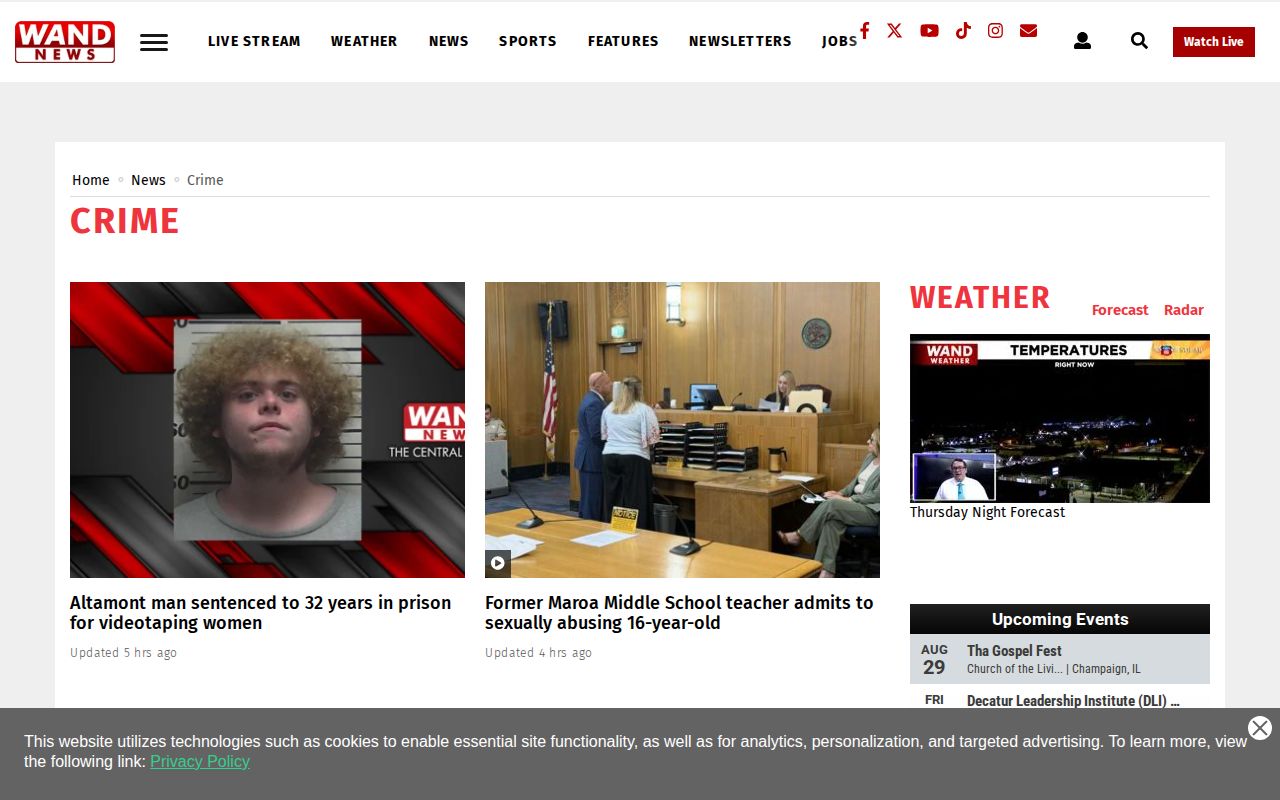Click the email envelope icon
1280x800 pixels.
pyautogui.click(x=1028, y=30)
